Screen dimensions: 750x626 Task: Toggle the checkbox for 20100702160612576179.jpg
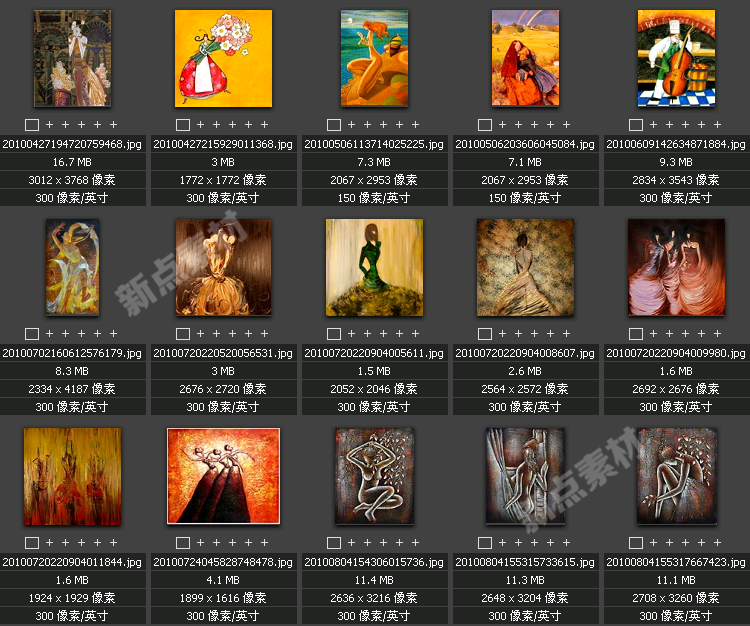pos(32,334)
